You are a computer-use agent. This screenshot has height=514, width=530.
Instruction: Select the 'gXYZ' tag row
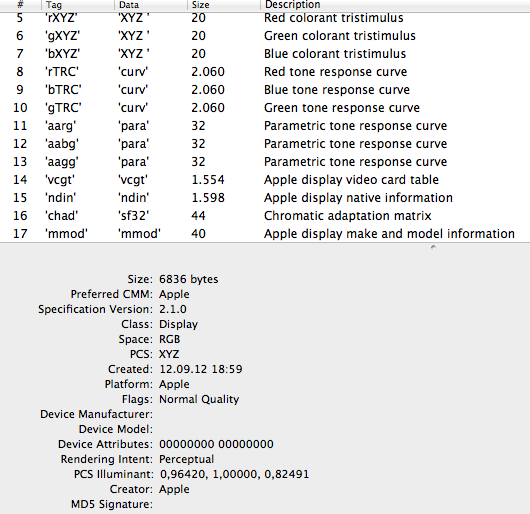point(265,36)
